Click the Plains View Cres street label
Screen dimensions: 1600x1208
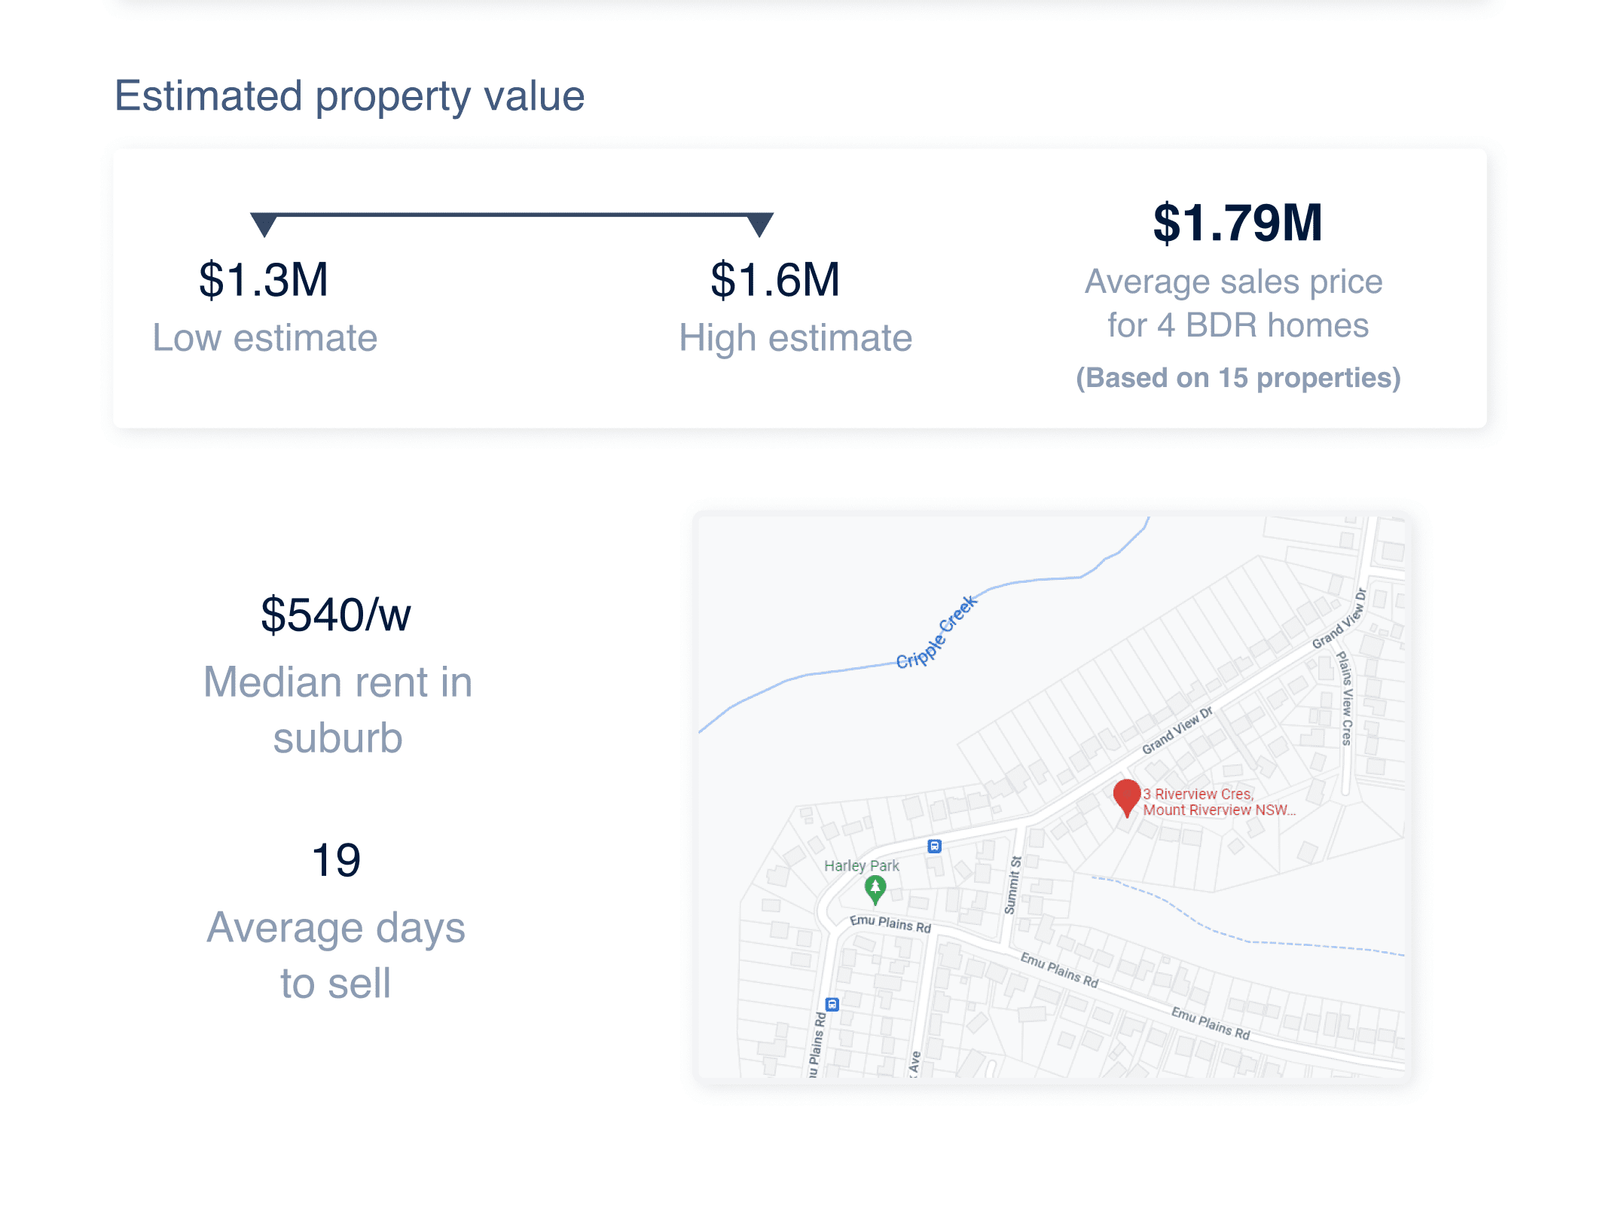tap(1346, 698)
